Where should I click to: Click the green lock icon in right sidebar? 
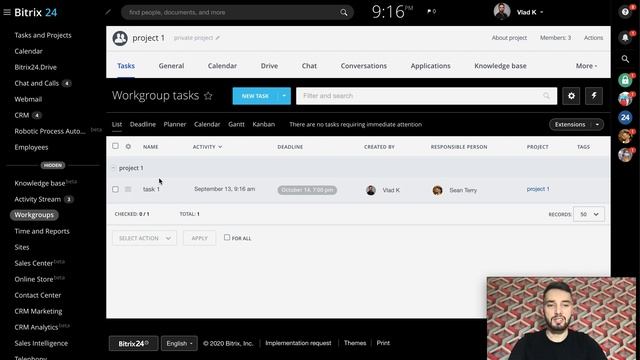click(625, 80)
